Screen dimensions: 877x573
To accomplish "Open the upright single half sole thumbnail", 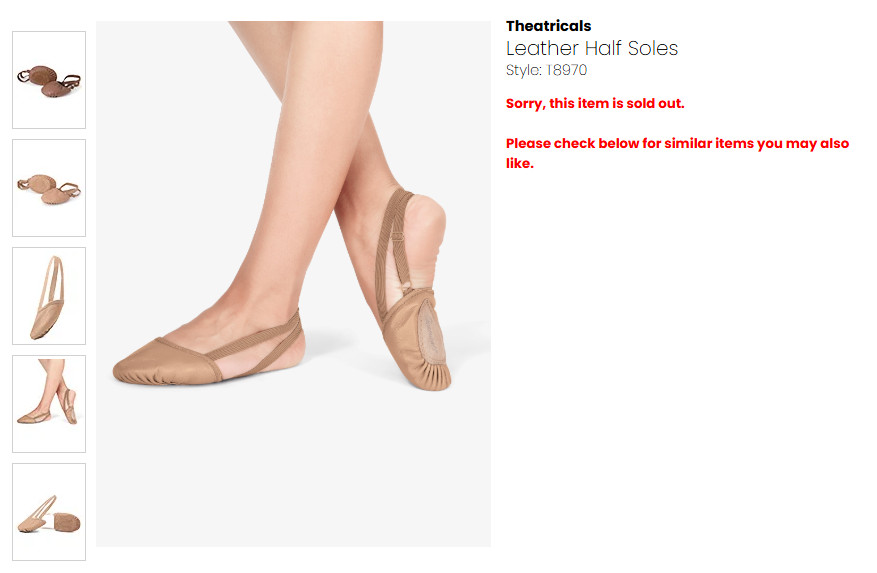I will point(49,296).
